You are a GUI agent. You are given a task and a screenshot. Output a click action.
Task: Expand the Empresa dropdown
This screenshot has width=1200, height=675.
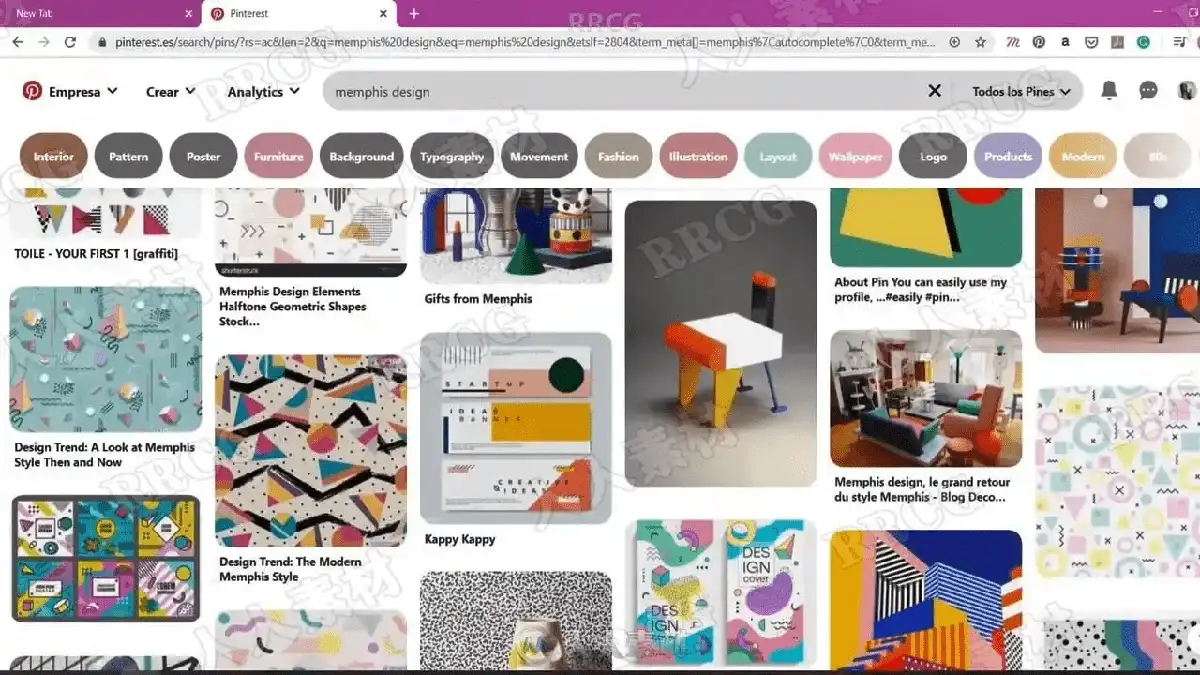83,92
